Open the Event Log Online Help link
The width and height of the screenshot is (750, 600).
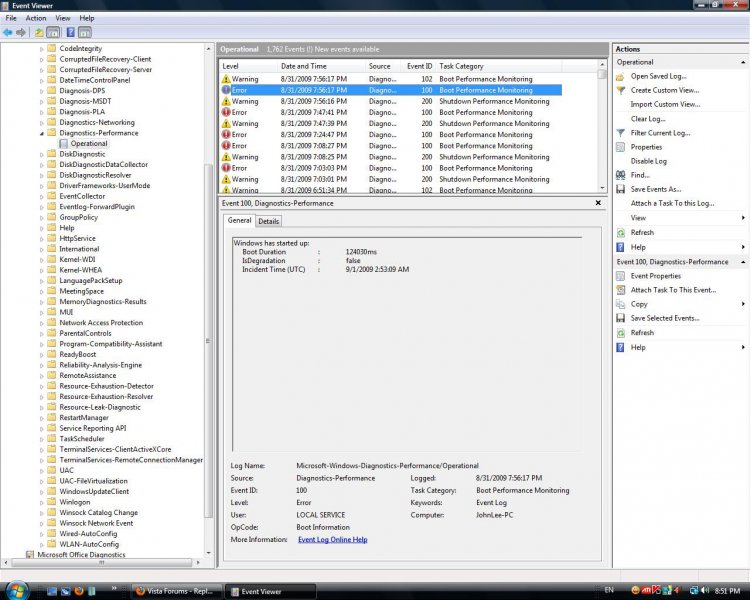(x=332, y=539)
